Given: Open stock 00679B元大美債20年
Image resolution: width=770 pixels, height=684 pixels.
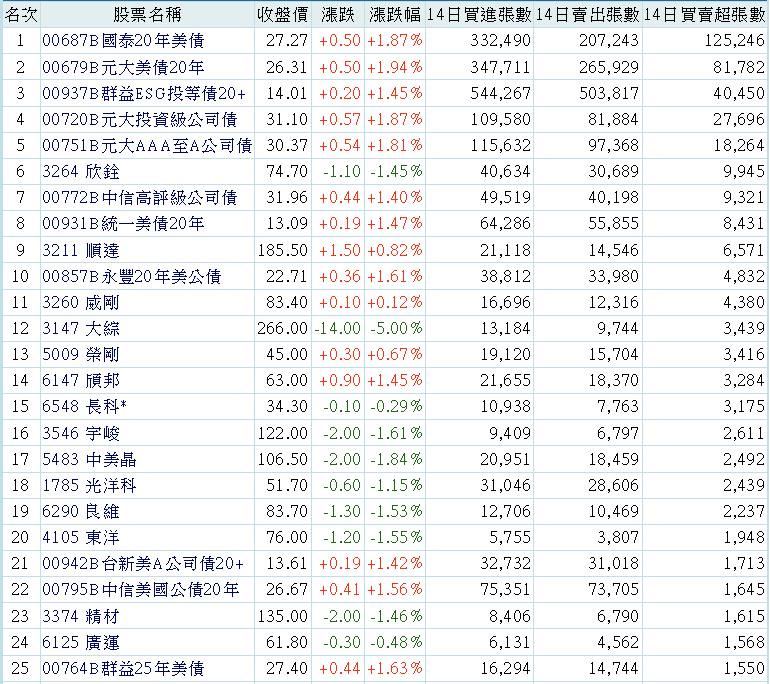Looking at the screenshot, I should pyautogui.click(x=123, y=67).
